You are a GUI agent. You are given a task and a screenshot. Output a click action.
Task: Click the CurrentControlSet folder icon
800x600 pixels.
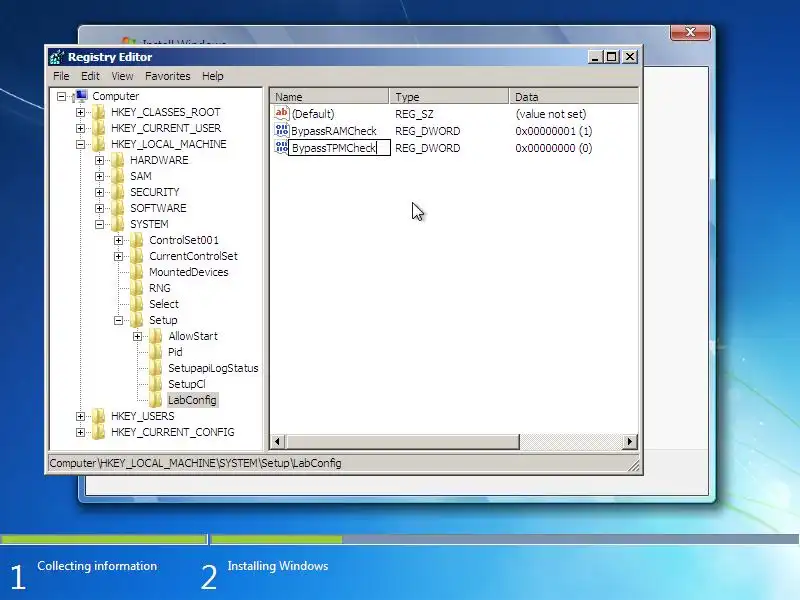pyautogui.click(x=137, y=256)
